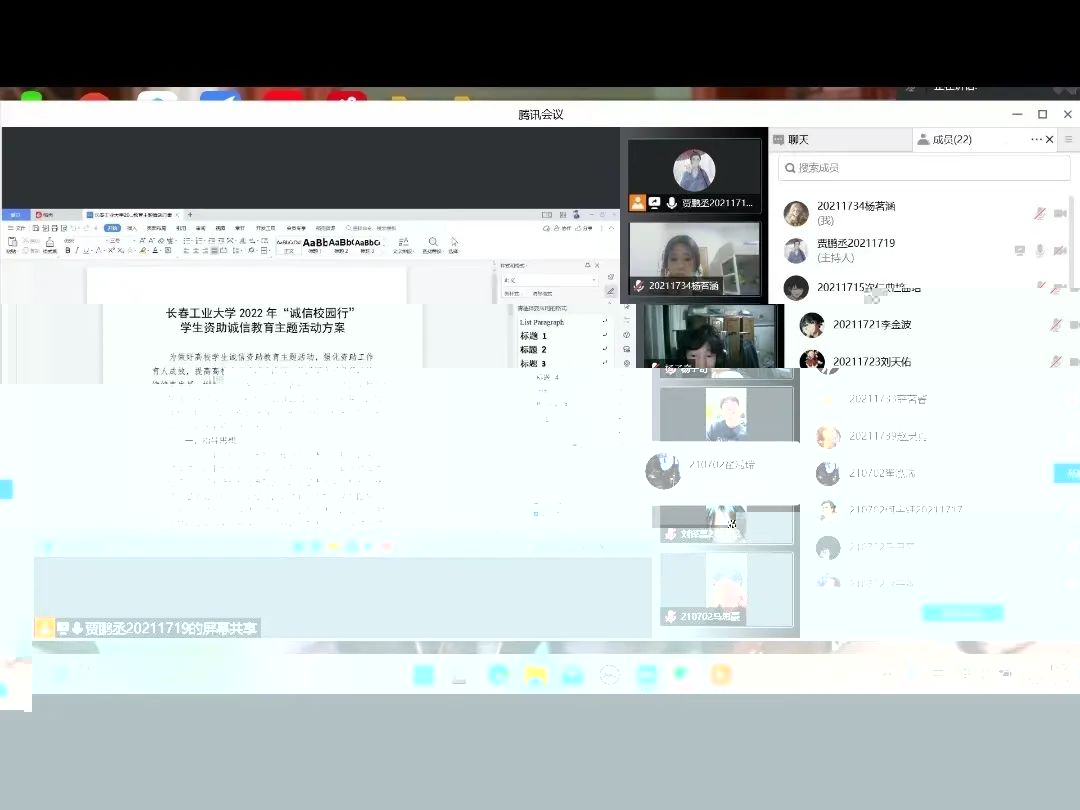Select 210702马思蒙 video tile
Viewport: 1080px width, 810px height.
[727, 590]
